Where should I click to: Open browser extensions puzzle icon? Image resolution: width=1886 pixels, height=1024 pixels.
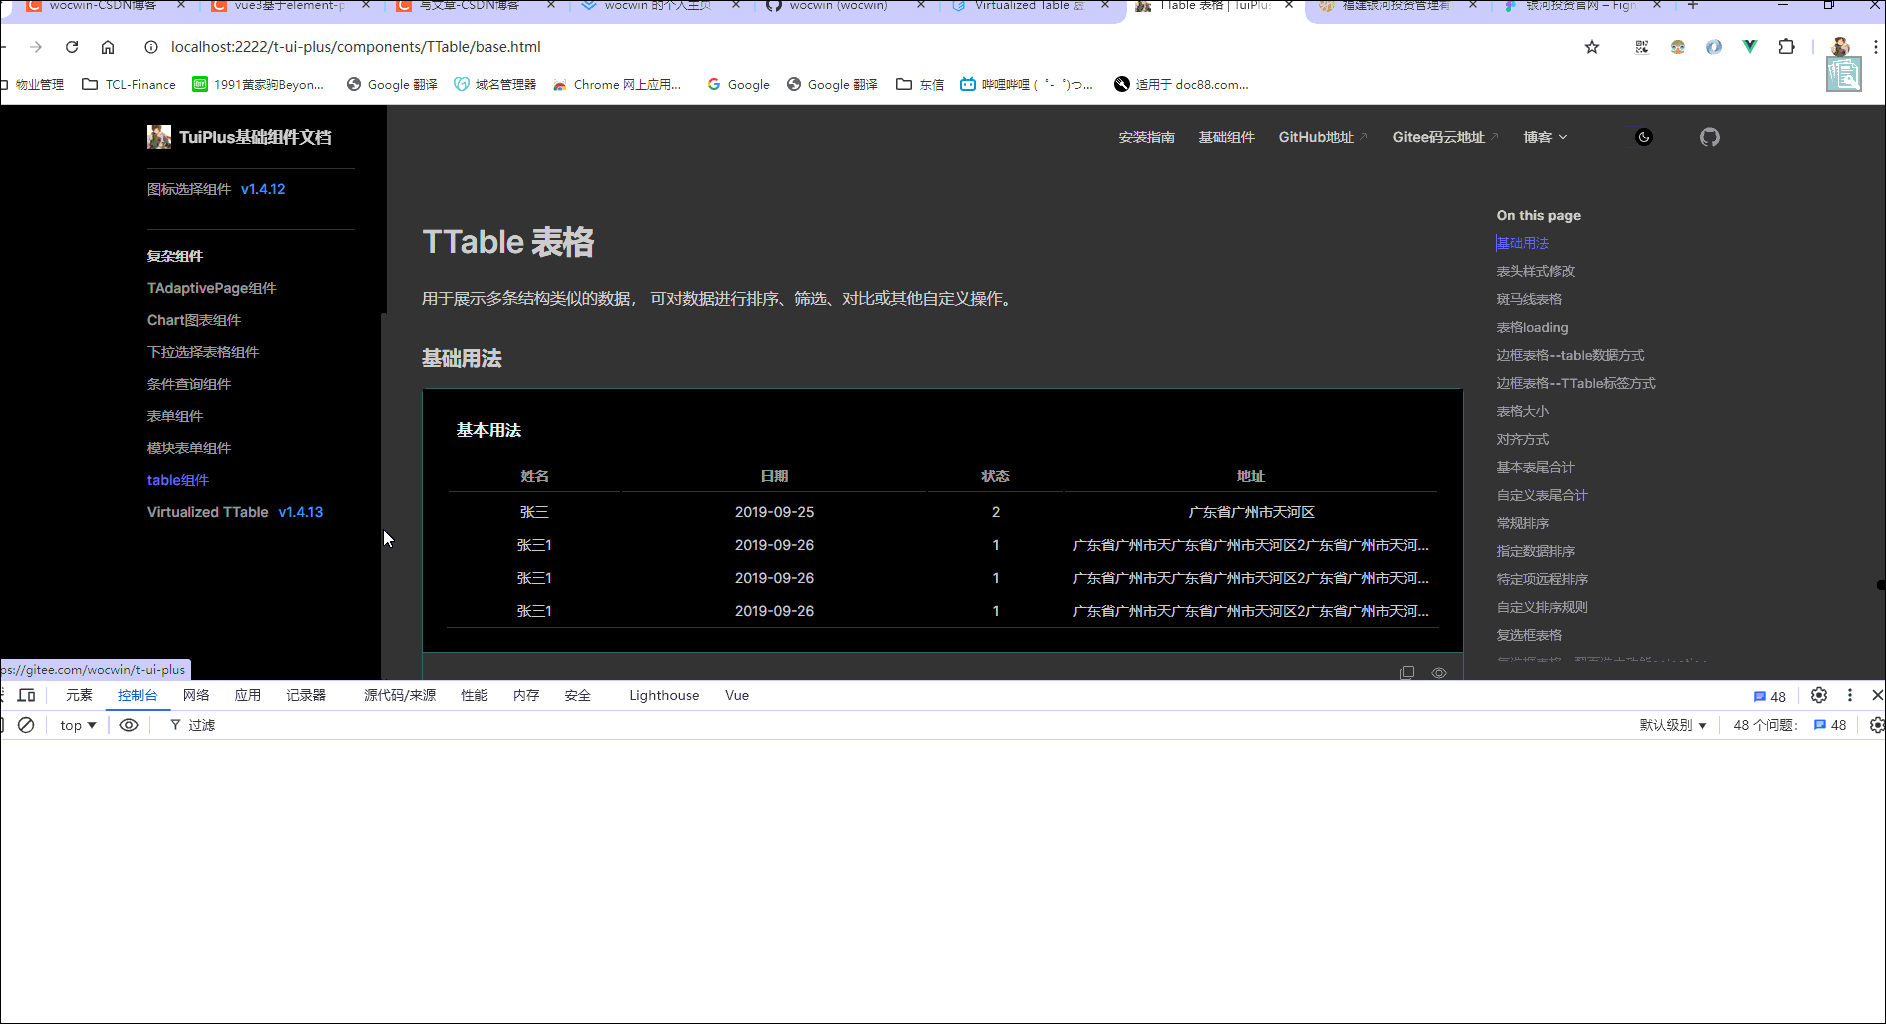pos(1786,47)
